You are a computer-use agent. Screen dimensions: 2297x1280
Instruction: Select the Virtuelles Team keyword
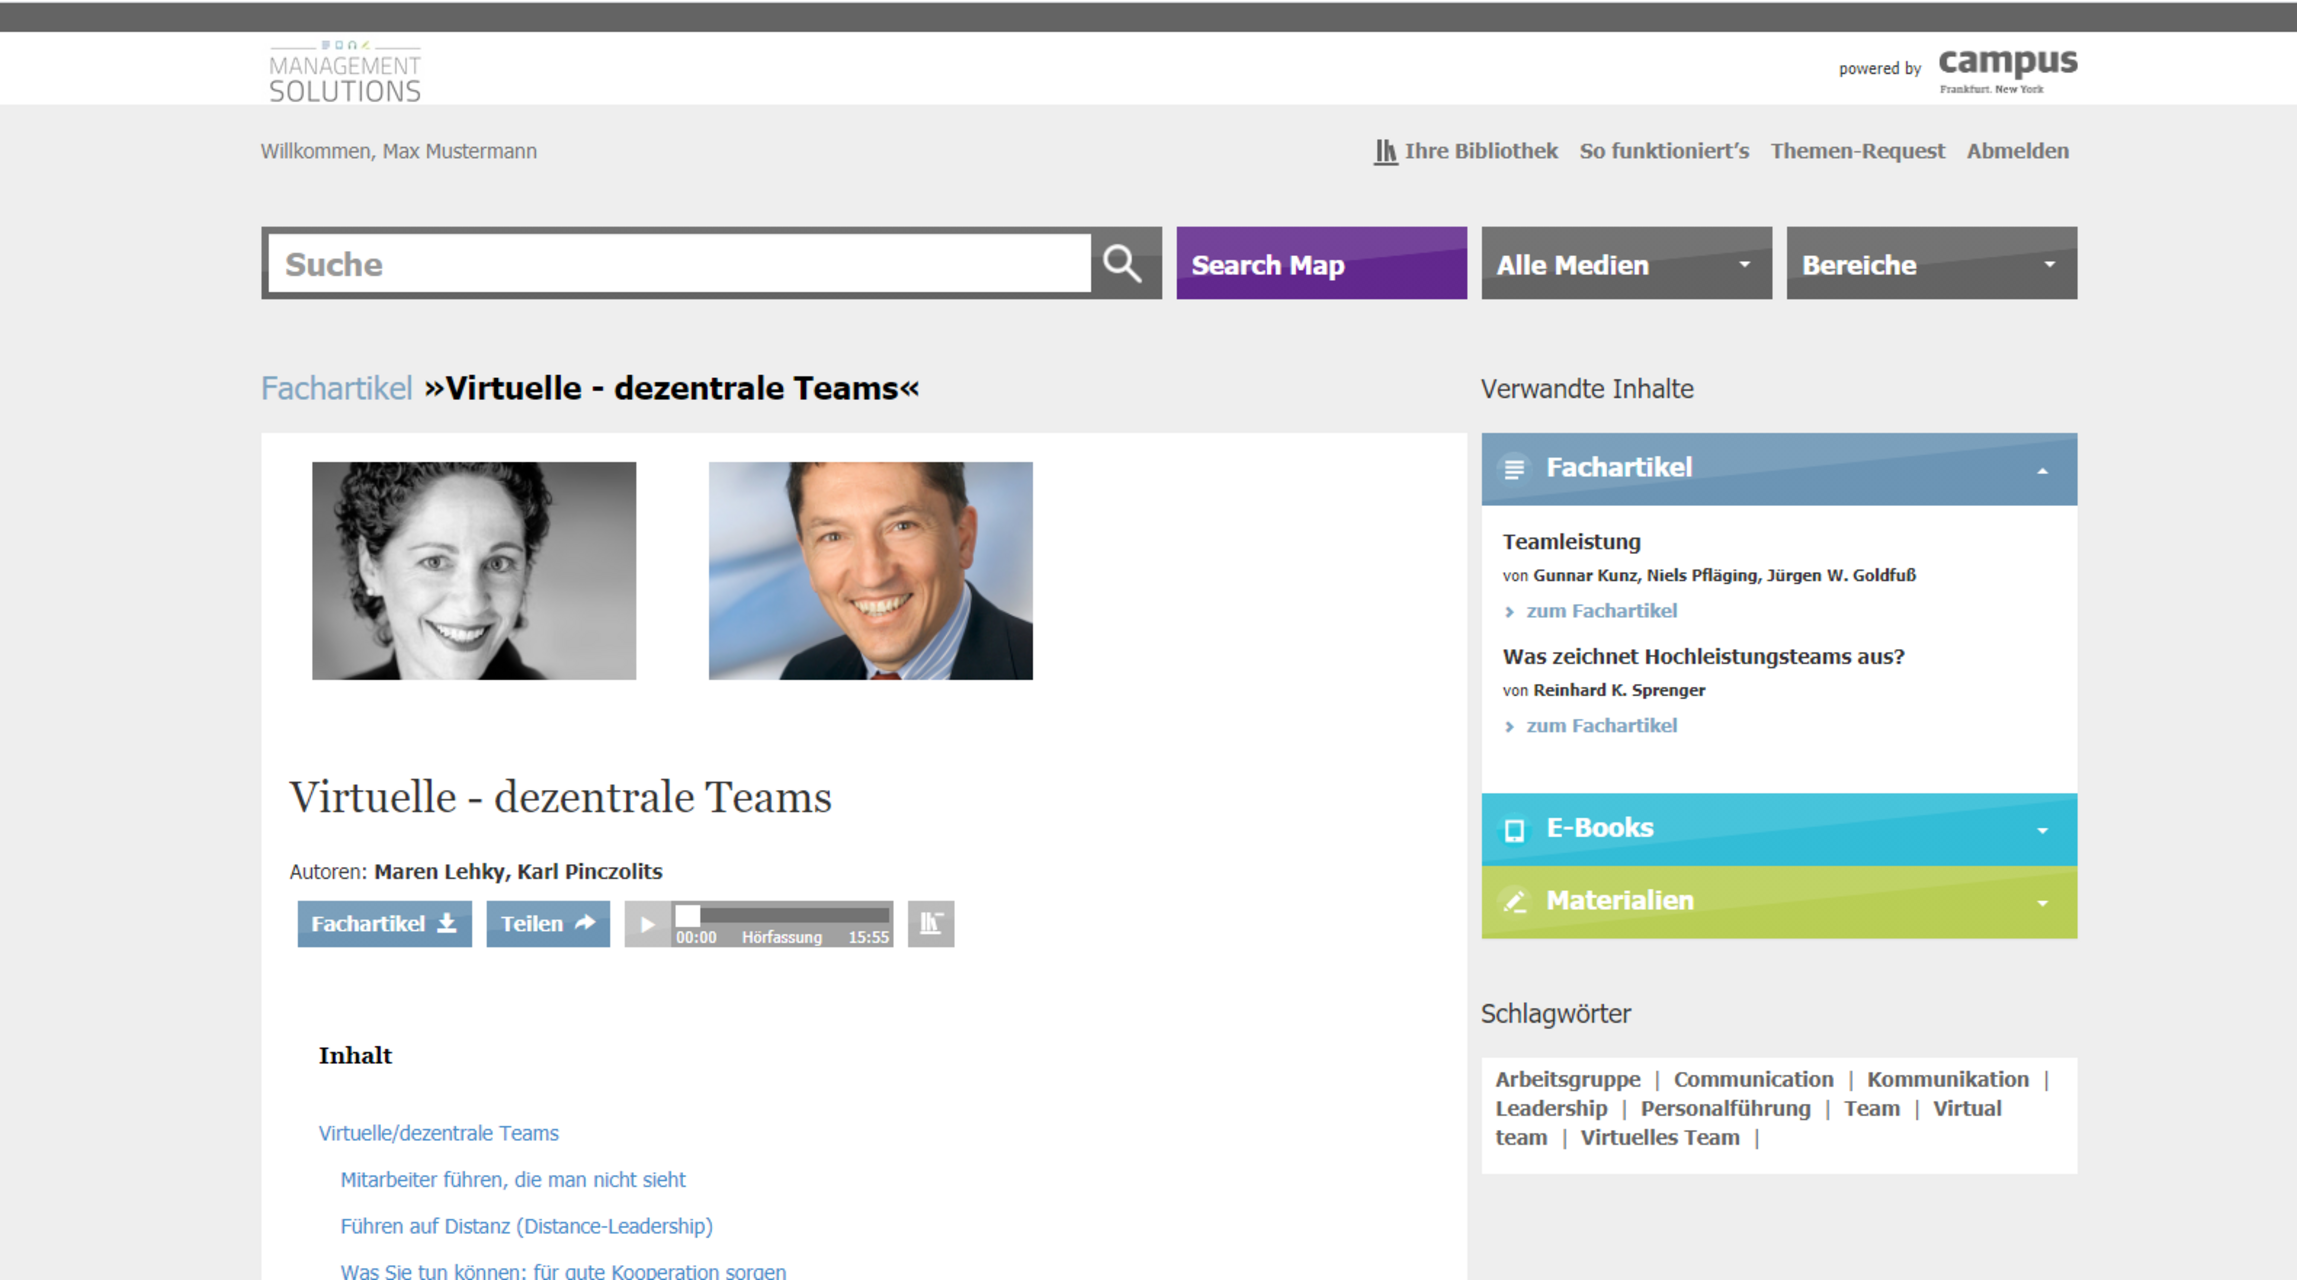click(x=1660, y=1138)
